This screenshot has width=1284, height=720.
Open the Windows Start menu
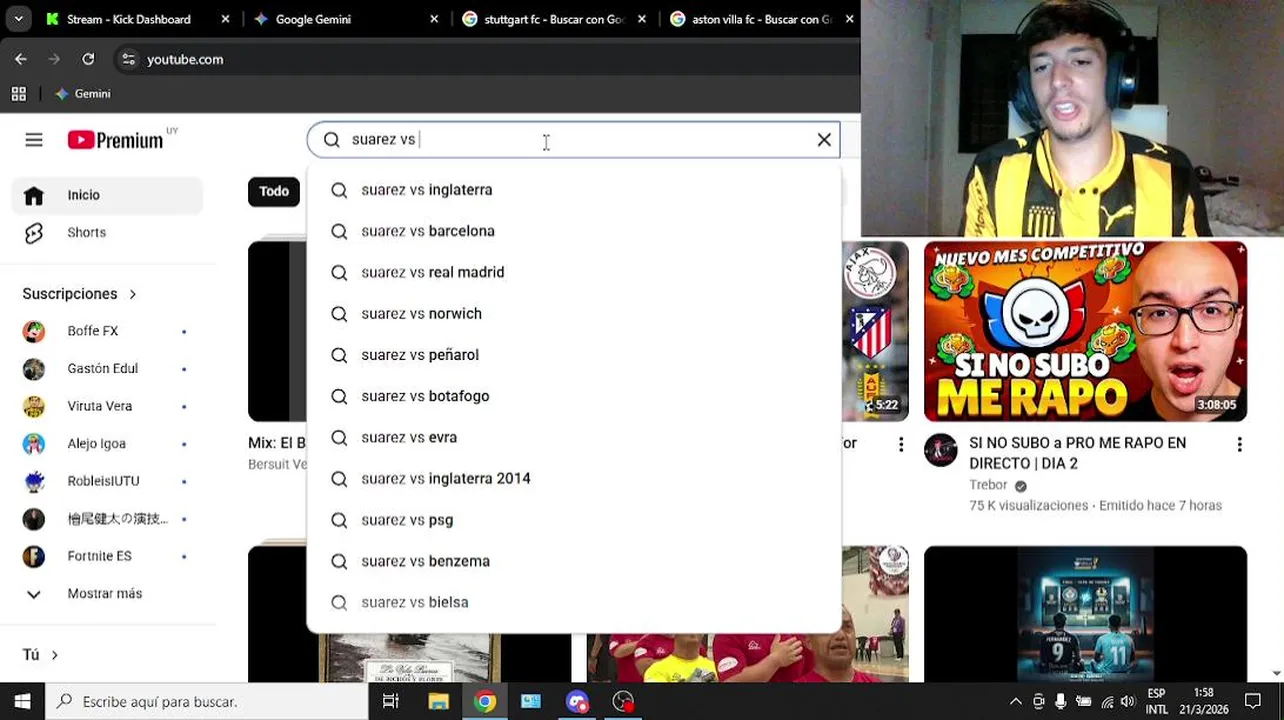22,701
